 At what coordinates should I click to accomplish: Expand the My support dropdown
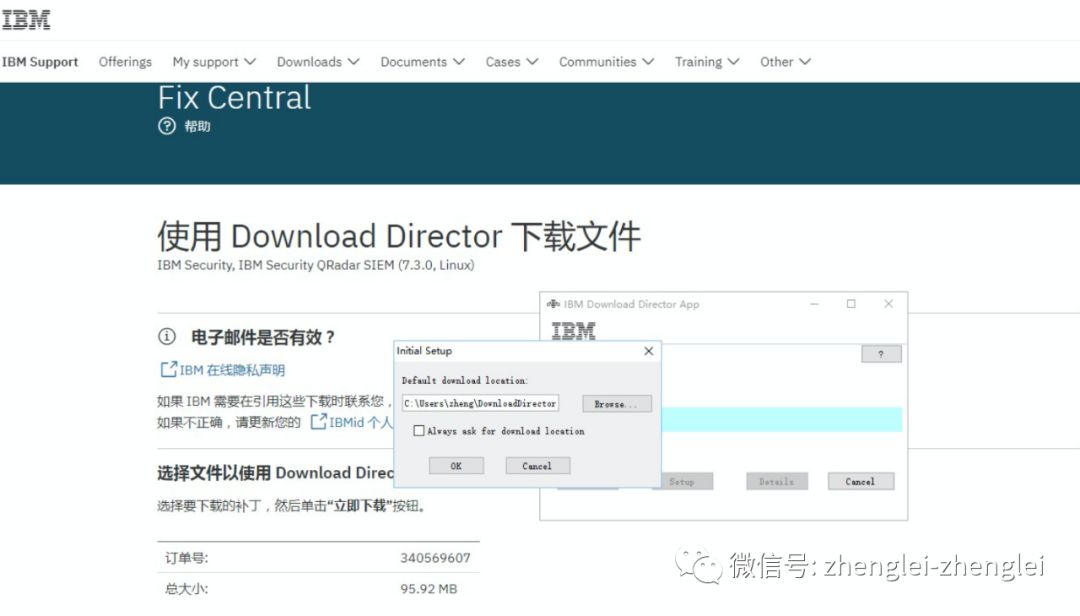(x=214, y=62)
